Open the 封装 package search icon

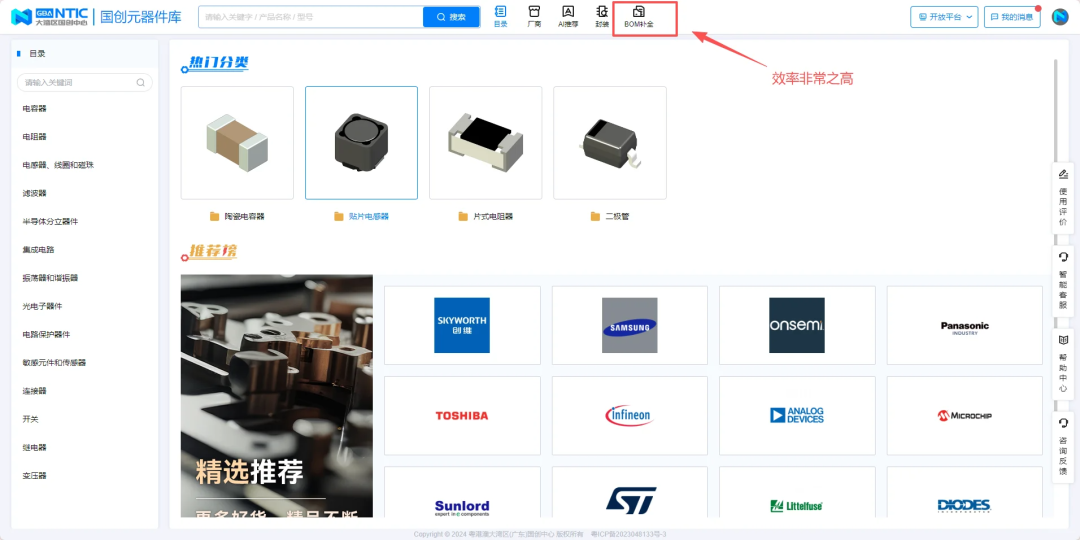(601, 17)
